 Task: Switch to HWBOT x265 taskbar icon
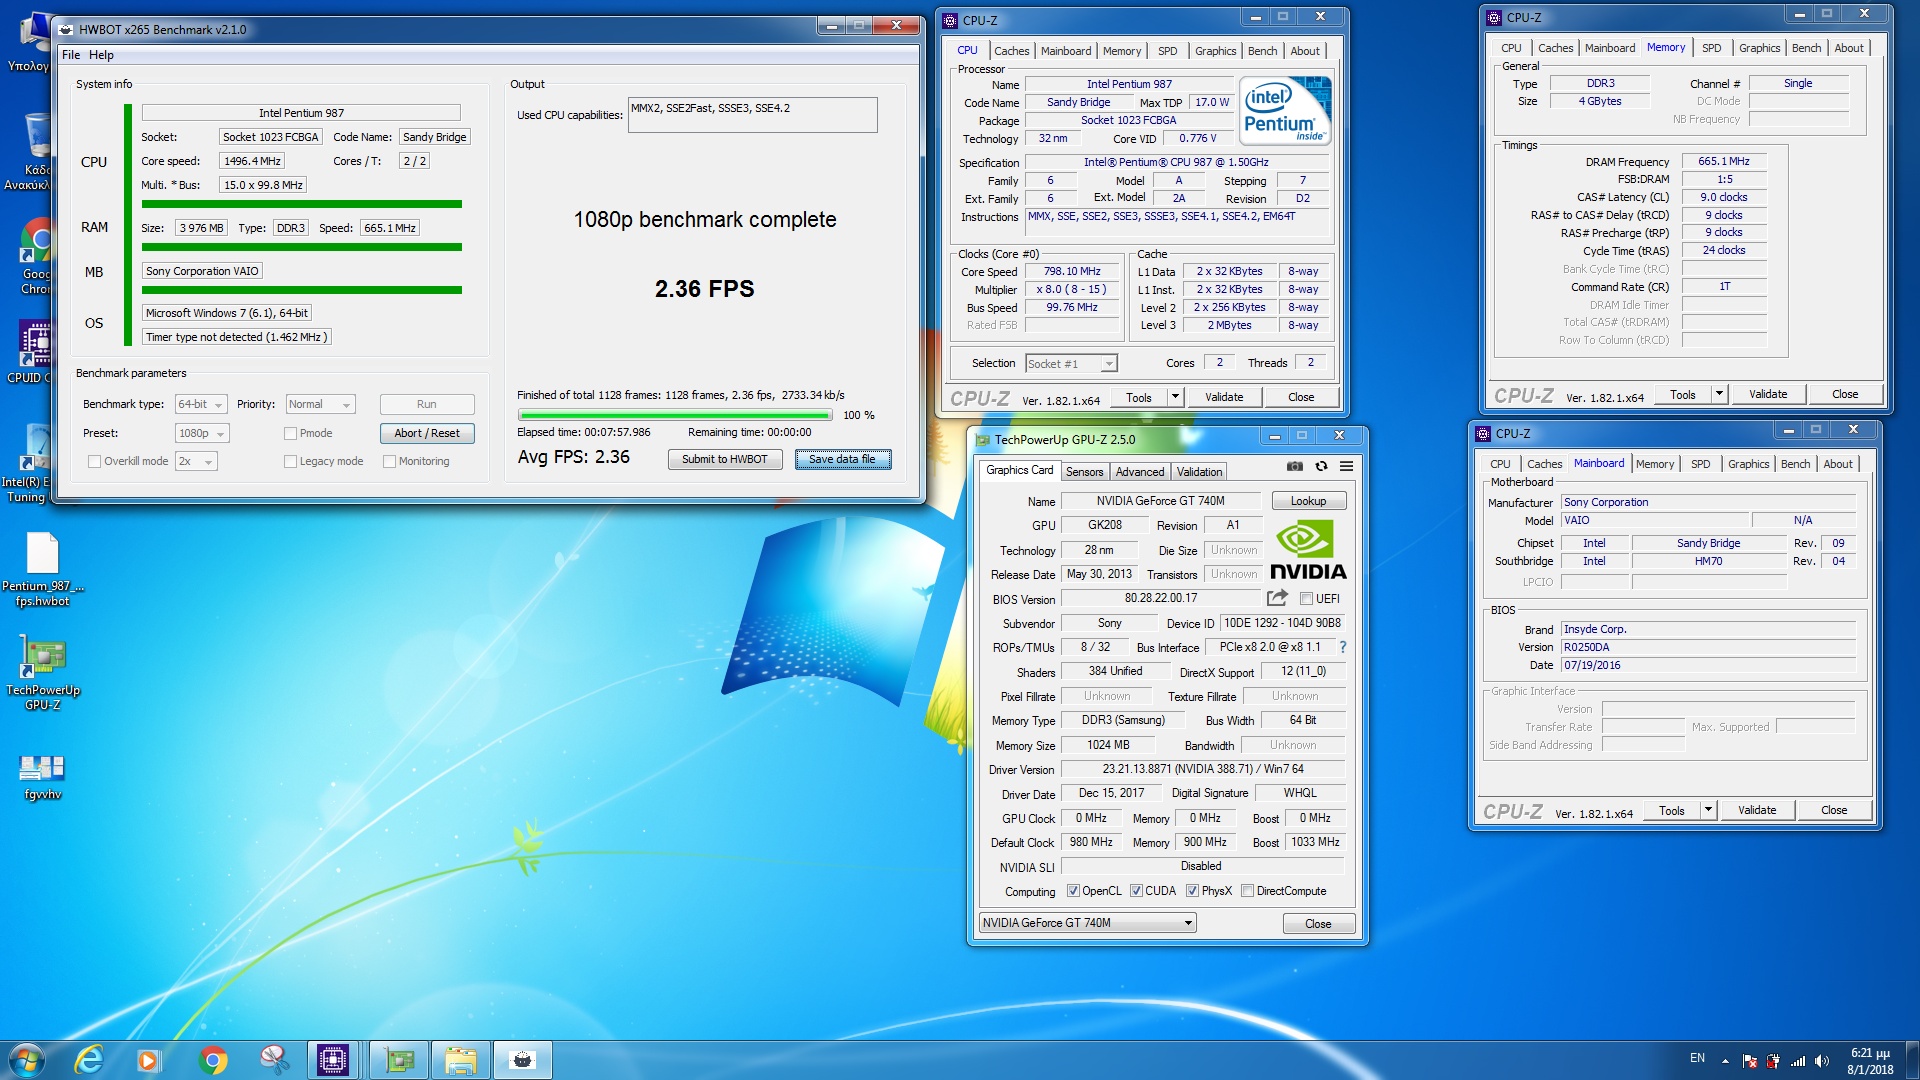(x=522, y=1059)
